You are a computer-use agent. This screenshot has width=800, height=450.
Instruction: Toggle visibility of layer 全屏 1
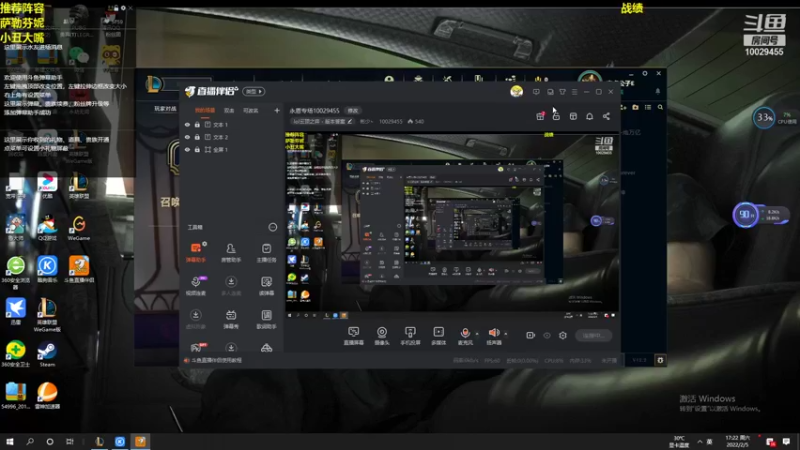[187, 149]
